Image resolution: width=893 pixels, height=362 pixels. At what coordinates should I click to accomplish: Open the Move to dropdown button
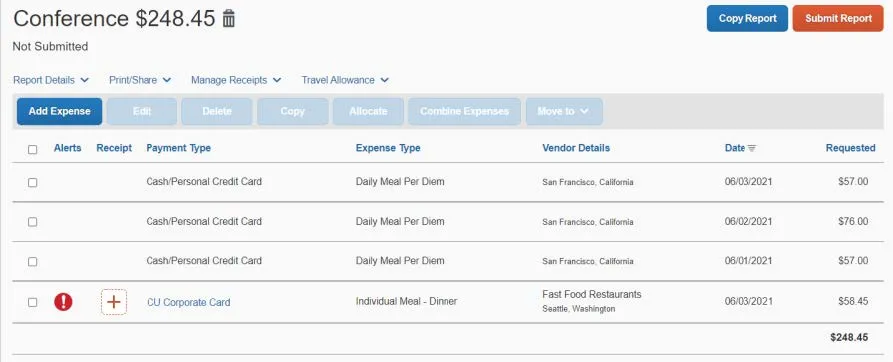tap(564, 112)
